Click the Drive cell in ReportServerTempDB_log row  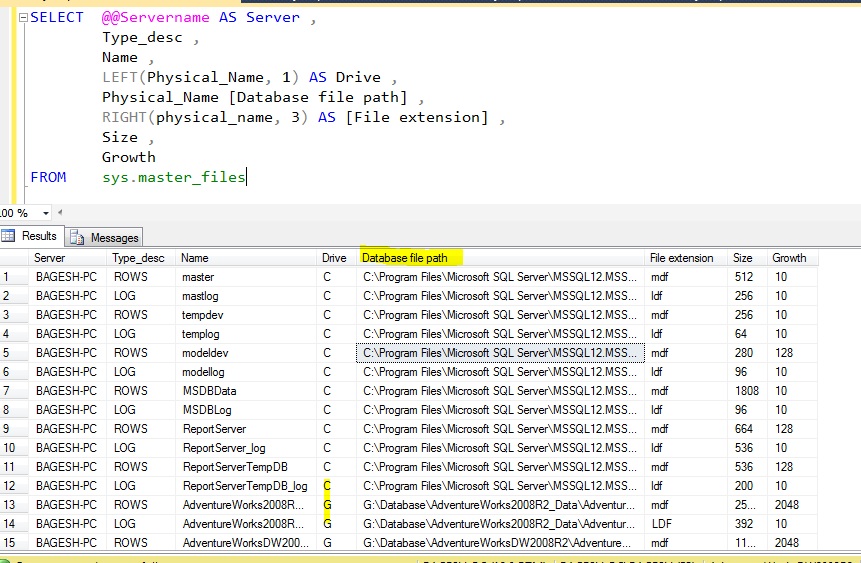[336, 486]
